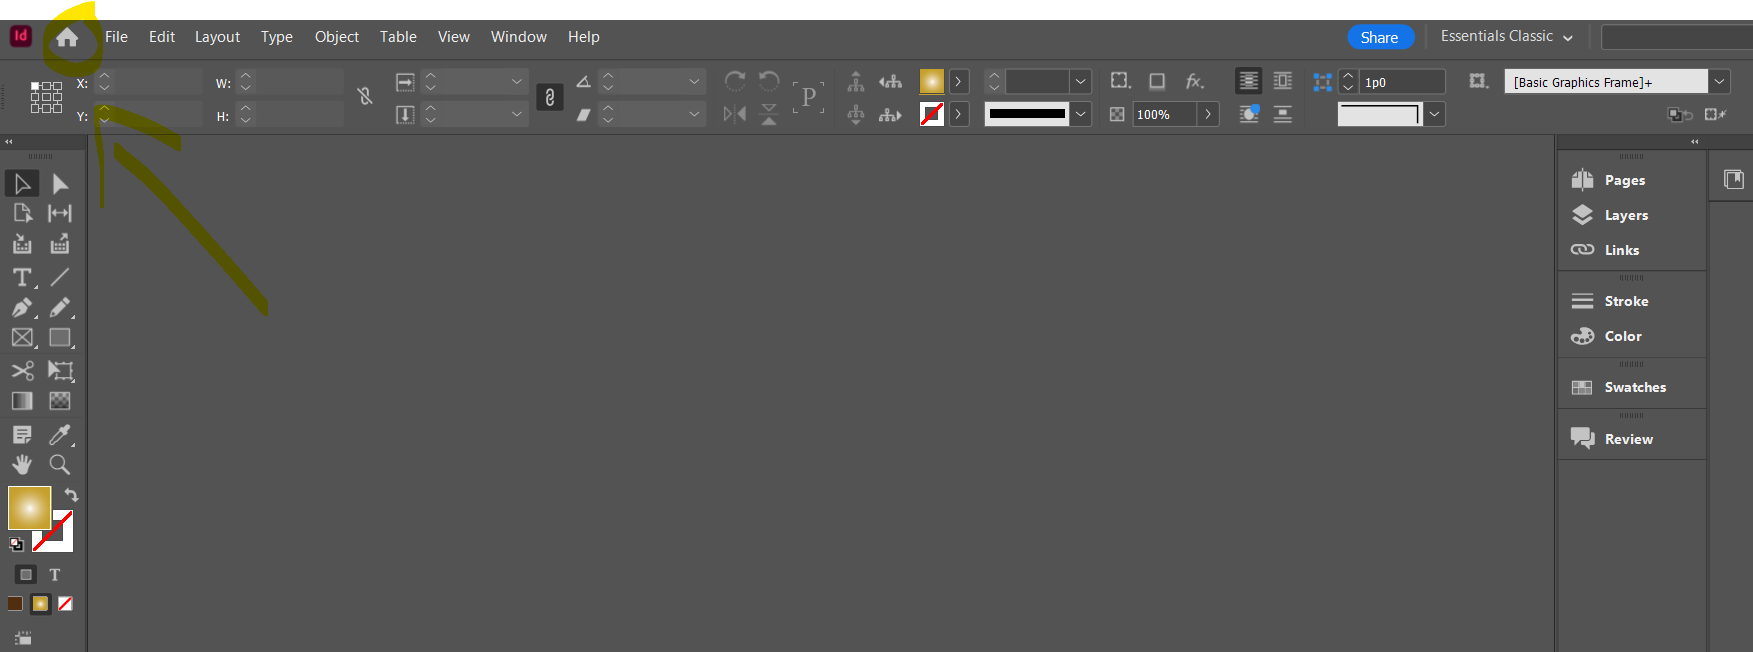The image size is (1753, 652).
Task: Flip vertical icon in control bar
Action: [x=769, y=114]
